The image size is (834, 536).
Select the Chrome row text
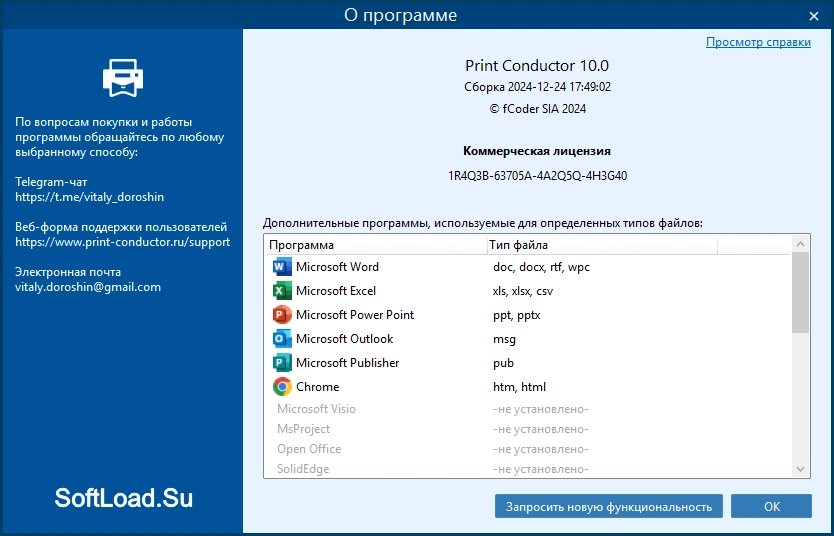pyautogui.click(x=318, y=387)
